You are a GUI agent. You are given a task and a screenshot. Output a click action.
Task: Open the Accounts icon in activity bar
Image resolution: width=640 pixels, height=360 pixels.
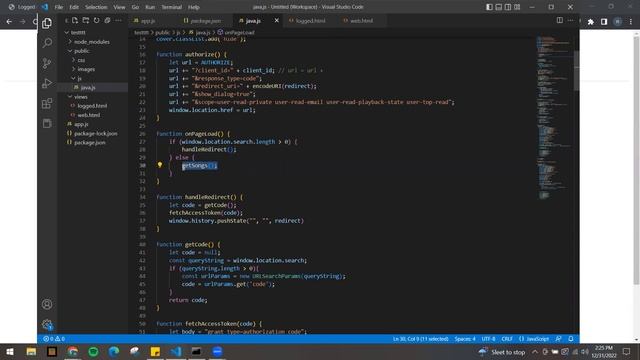[47, 304]
